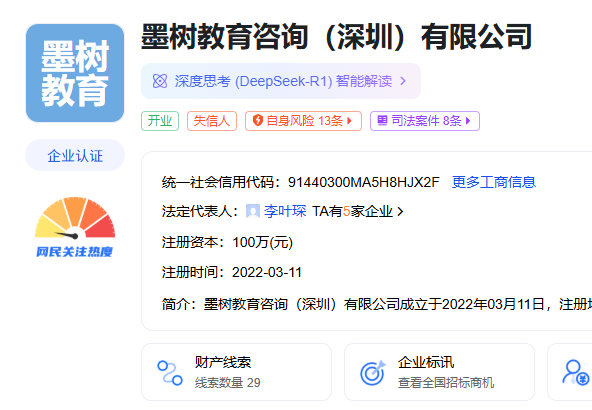Open the 企业标讯 card
The width and height of the screenshot is (592, 410).
439,372
